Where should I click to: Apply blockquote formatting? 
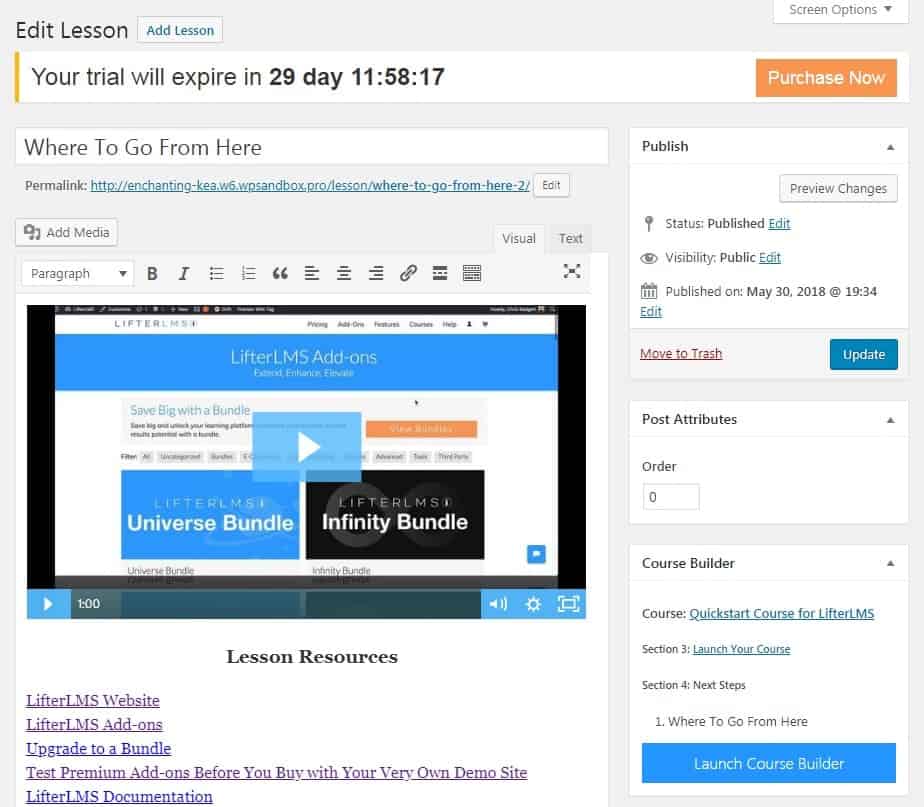[280, 273]
